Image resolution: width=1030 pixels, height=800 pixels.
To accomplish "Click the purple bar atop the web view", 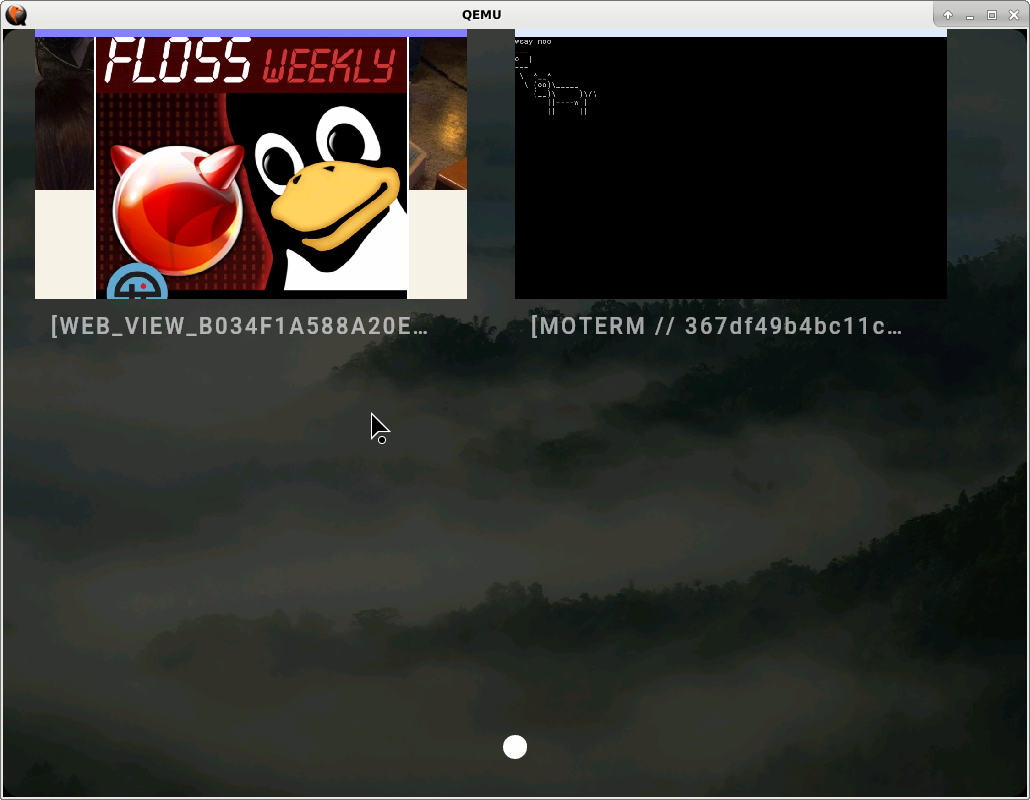I will 250,33.
